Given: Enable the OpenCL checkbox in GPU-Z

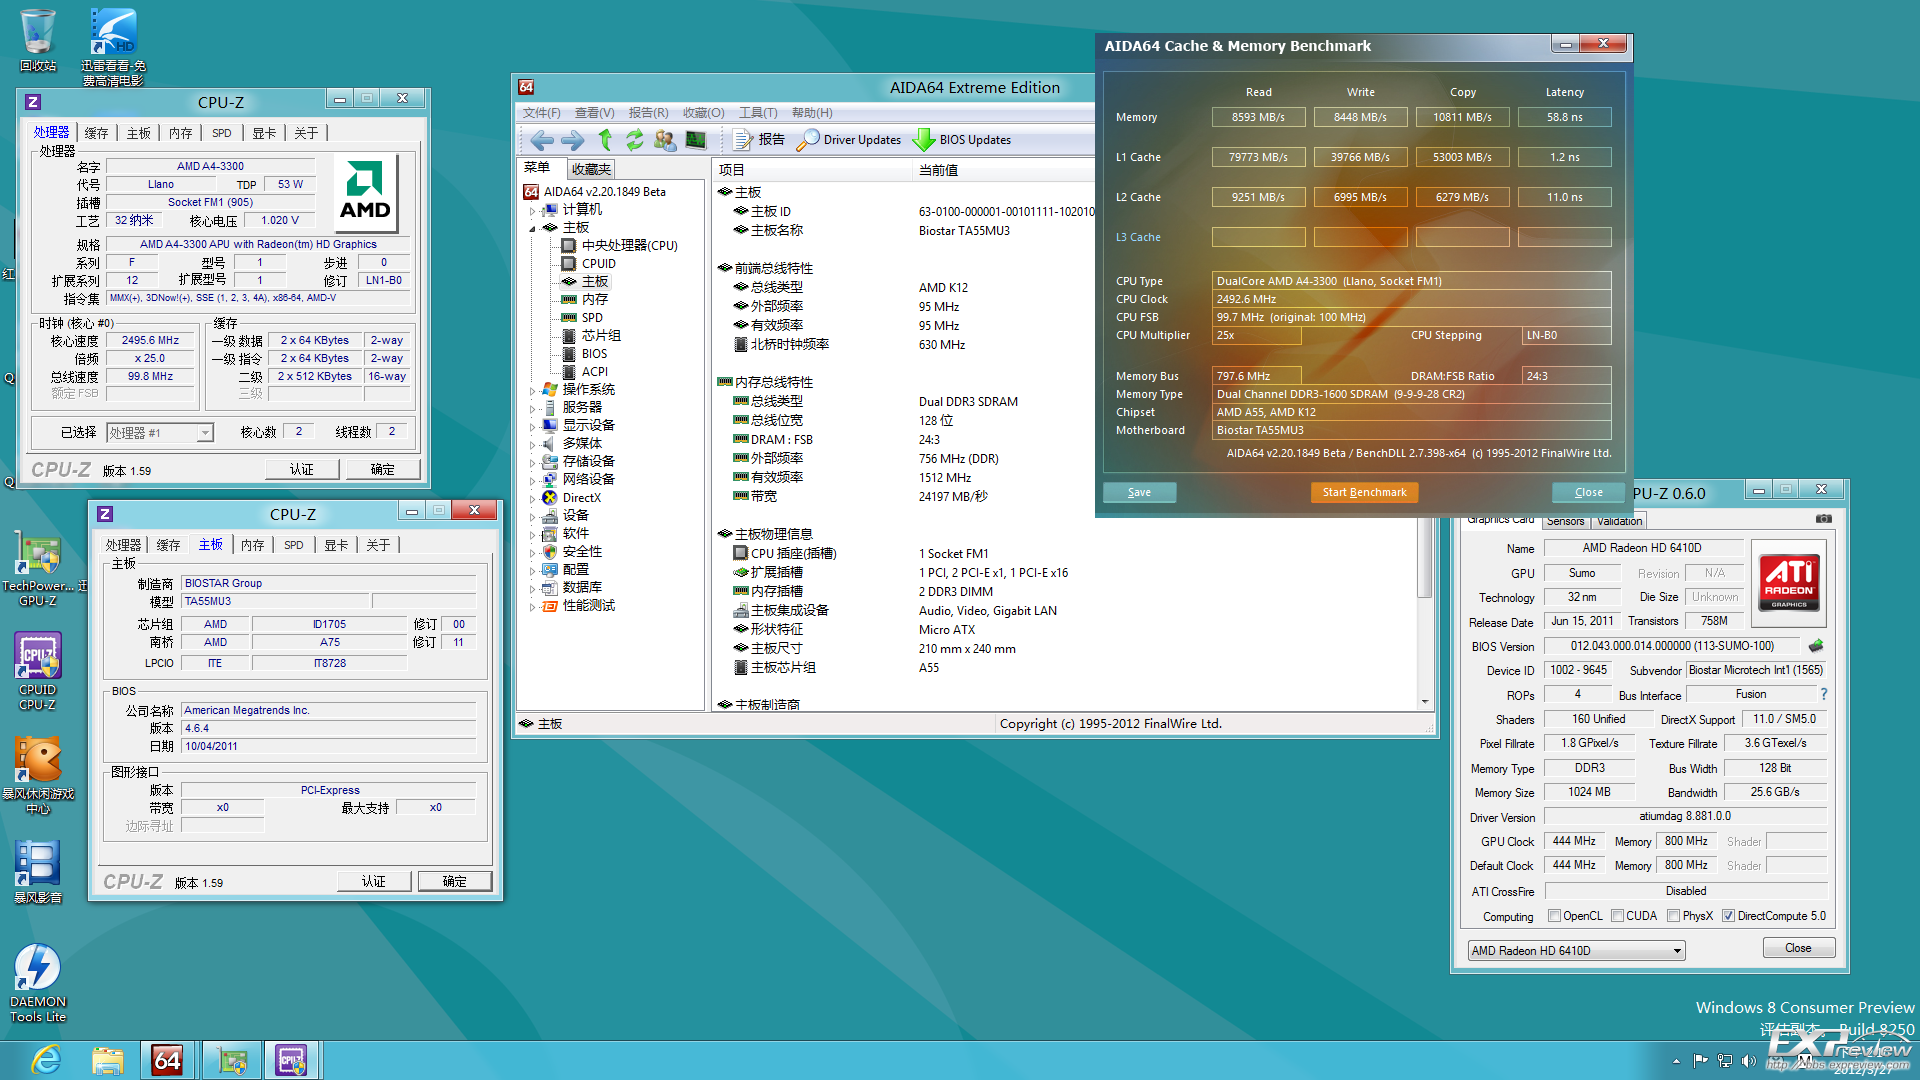Looking at the screenshot, I should click(x=1554, y=916).
